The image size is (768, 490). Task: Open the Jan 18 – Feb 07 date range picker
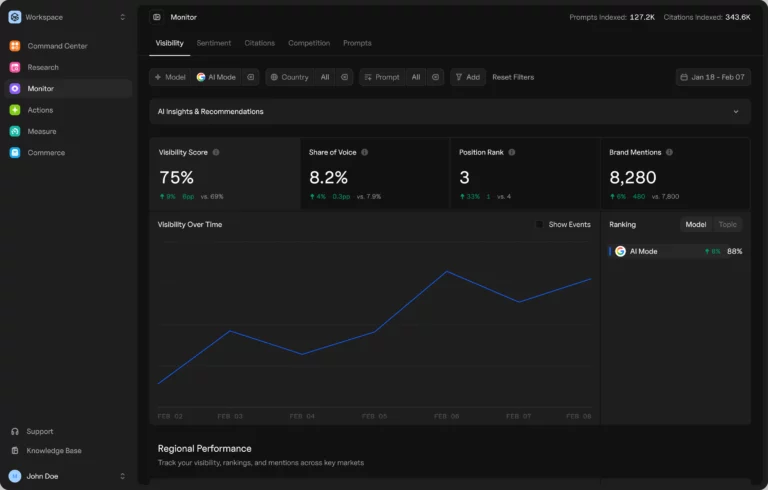click(713, 77)
